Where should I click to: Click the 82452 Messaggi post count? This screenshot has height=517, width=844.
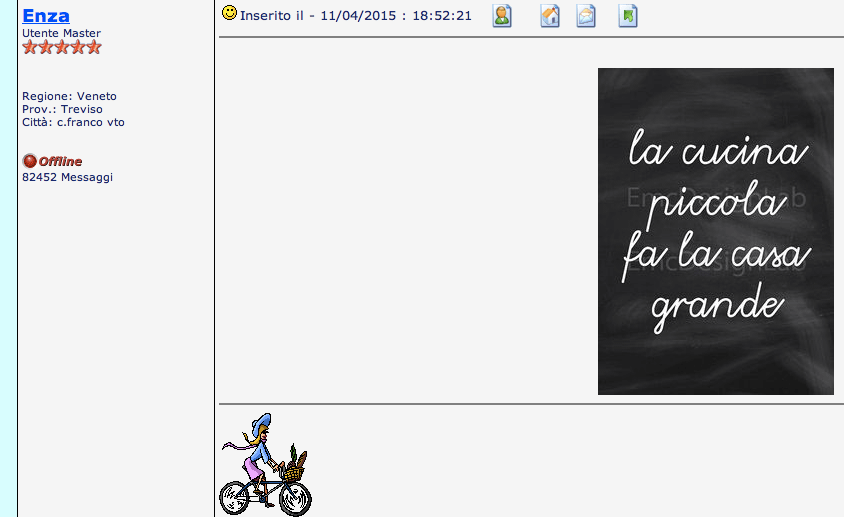tap(67, 177)
